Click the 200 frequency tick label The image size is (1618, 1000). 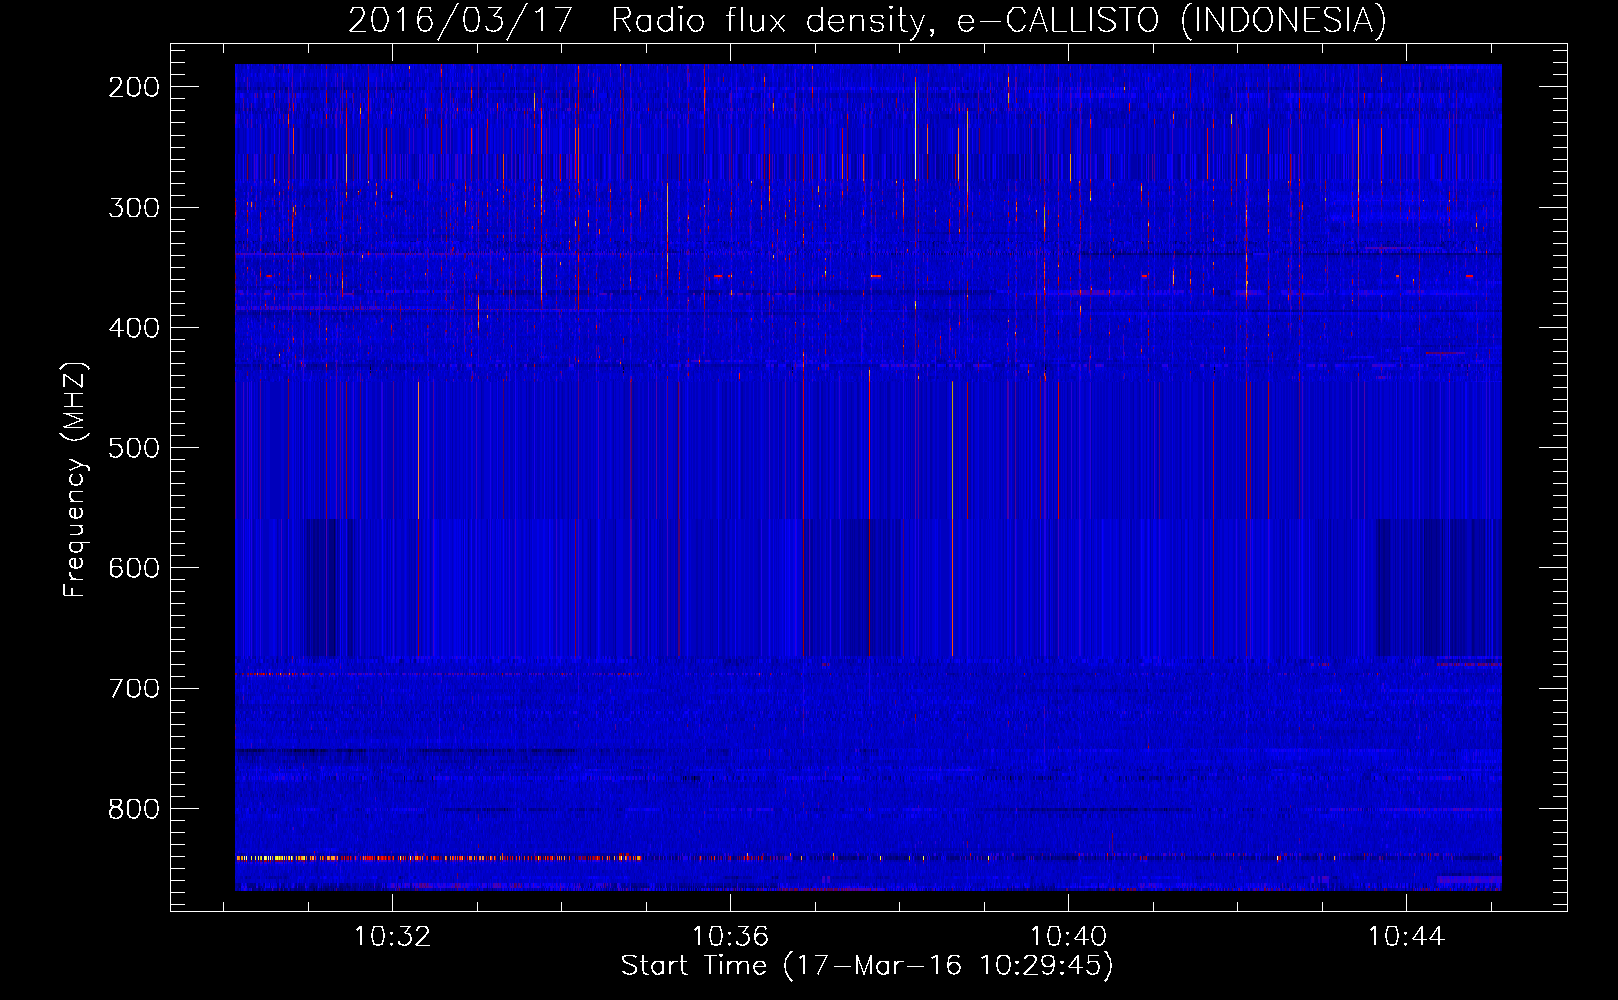point(134,87)
